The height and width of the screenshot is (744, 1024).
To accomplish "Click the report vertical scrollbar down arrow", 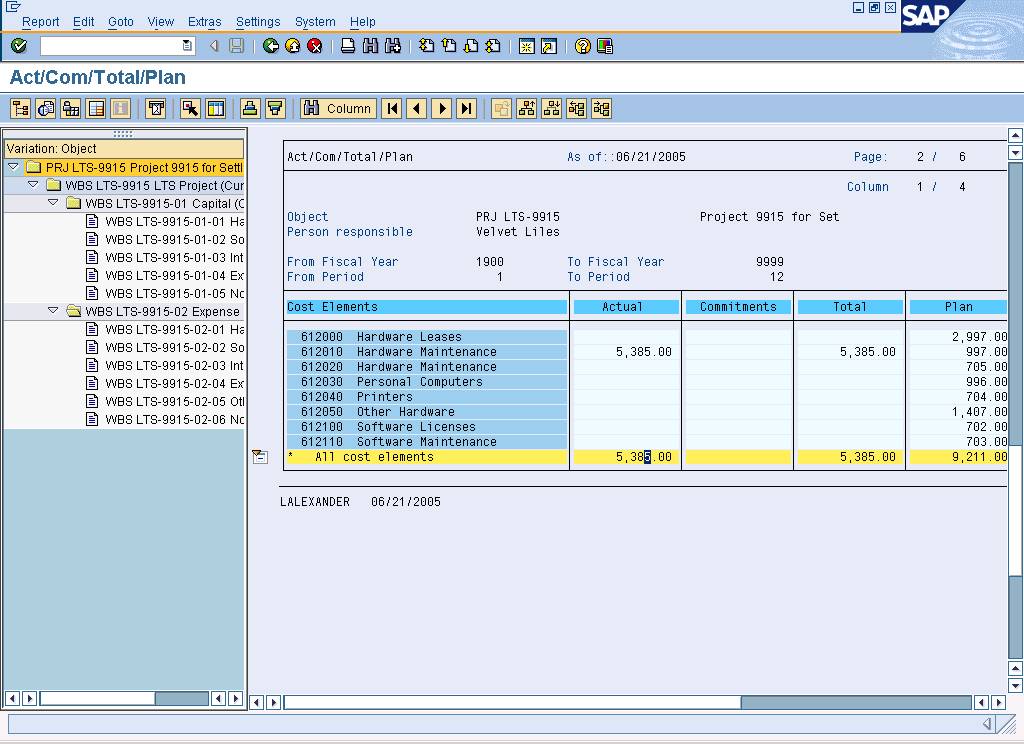I will (x=1015, y=686).
